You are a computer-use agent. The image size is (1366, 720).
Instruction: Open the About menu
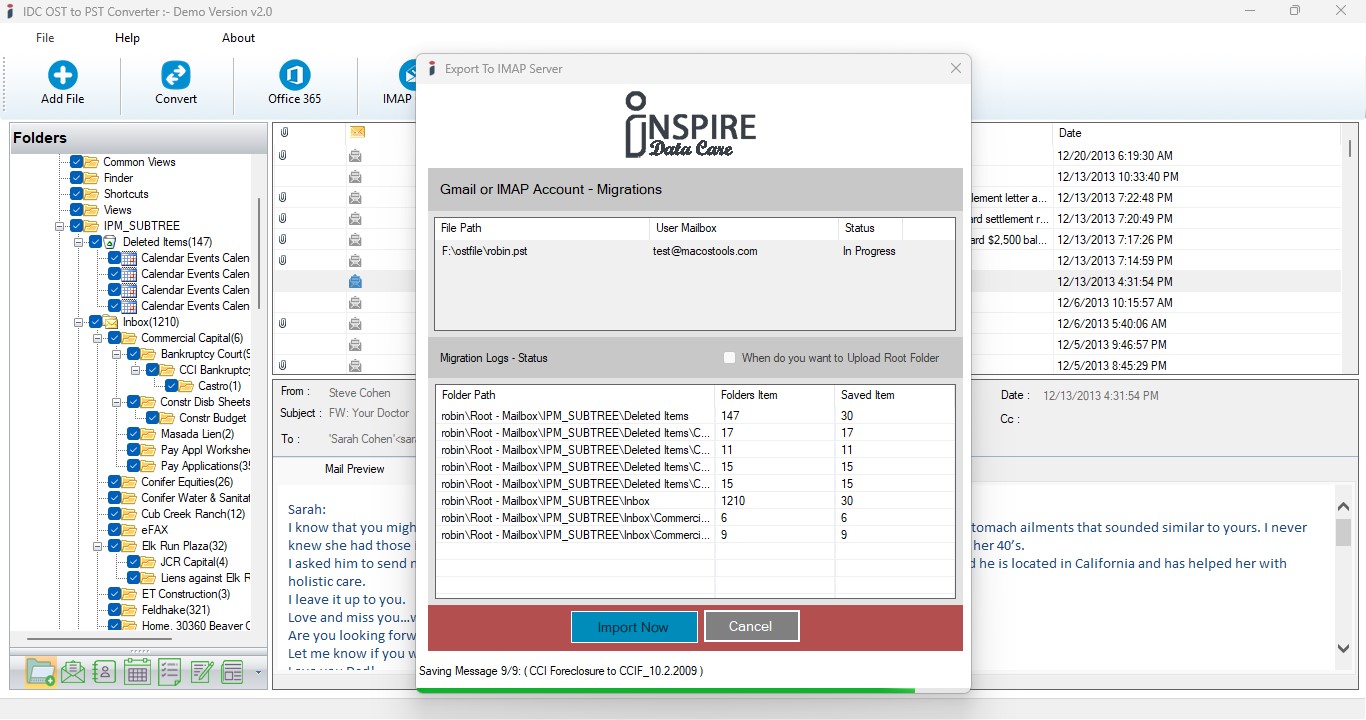click(x=238, y=38)
